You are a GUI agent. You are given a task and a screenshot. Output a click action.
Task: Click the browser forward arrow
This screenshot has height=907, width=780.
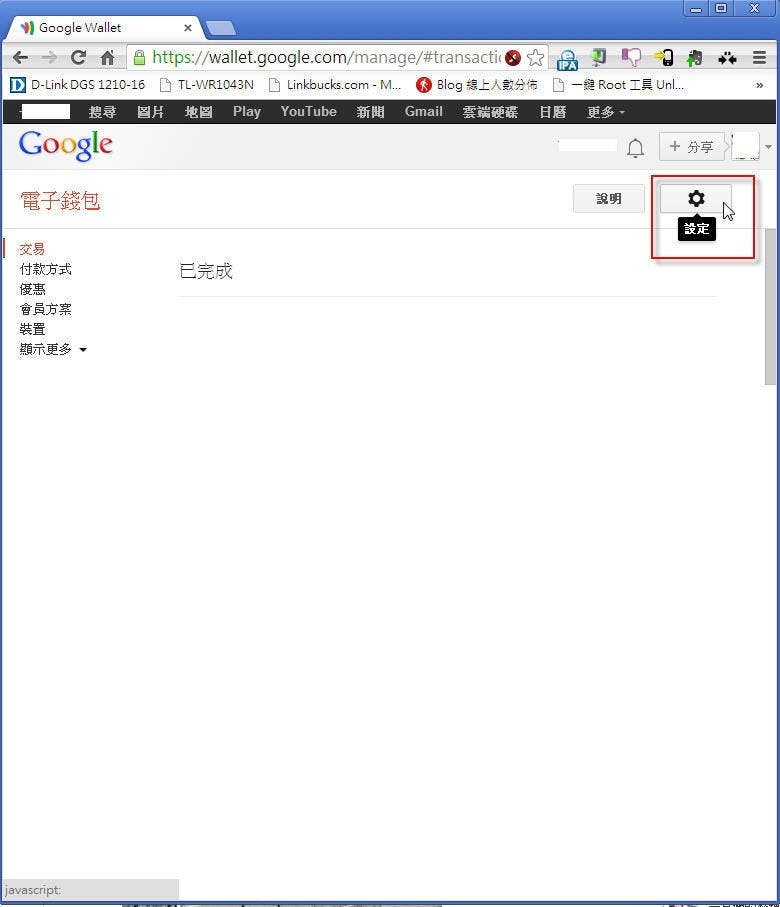49,57
